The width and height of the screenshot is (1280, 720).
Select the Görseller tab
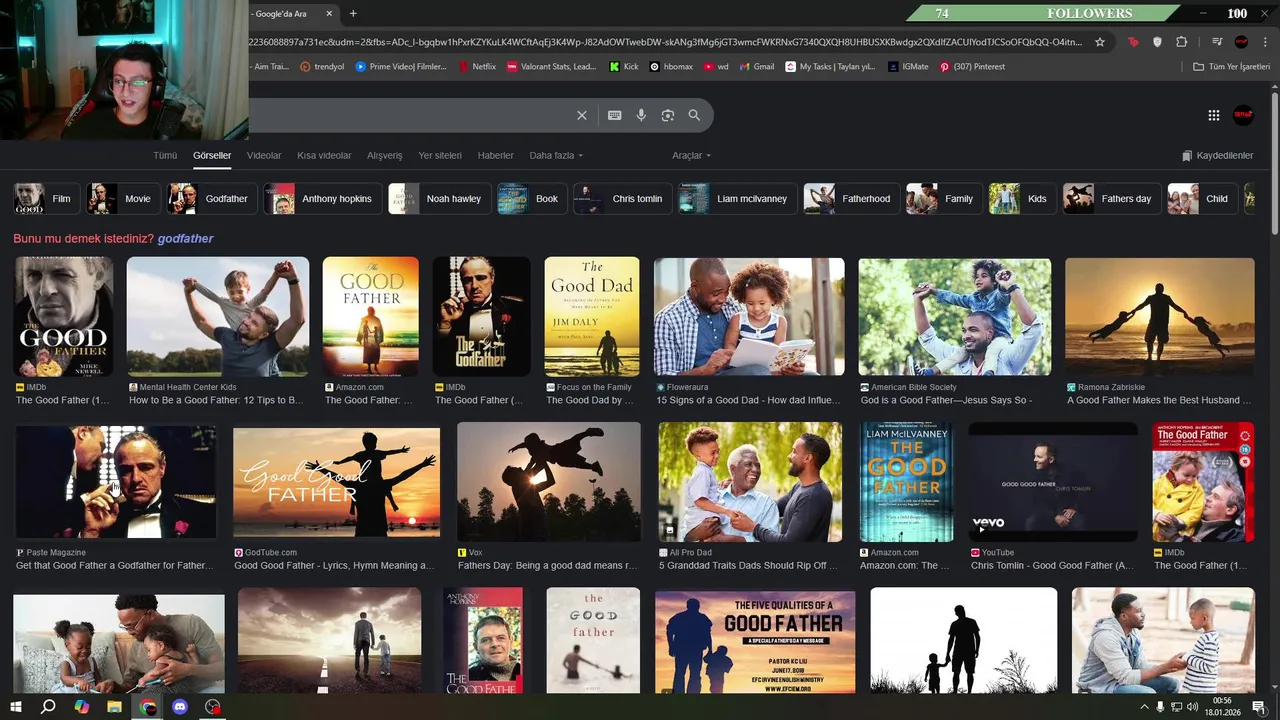[x=212, y=156]
